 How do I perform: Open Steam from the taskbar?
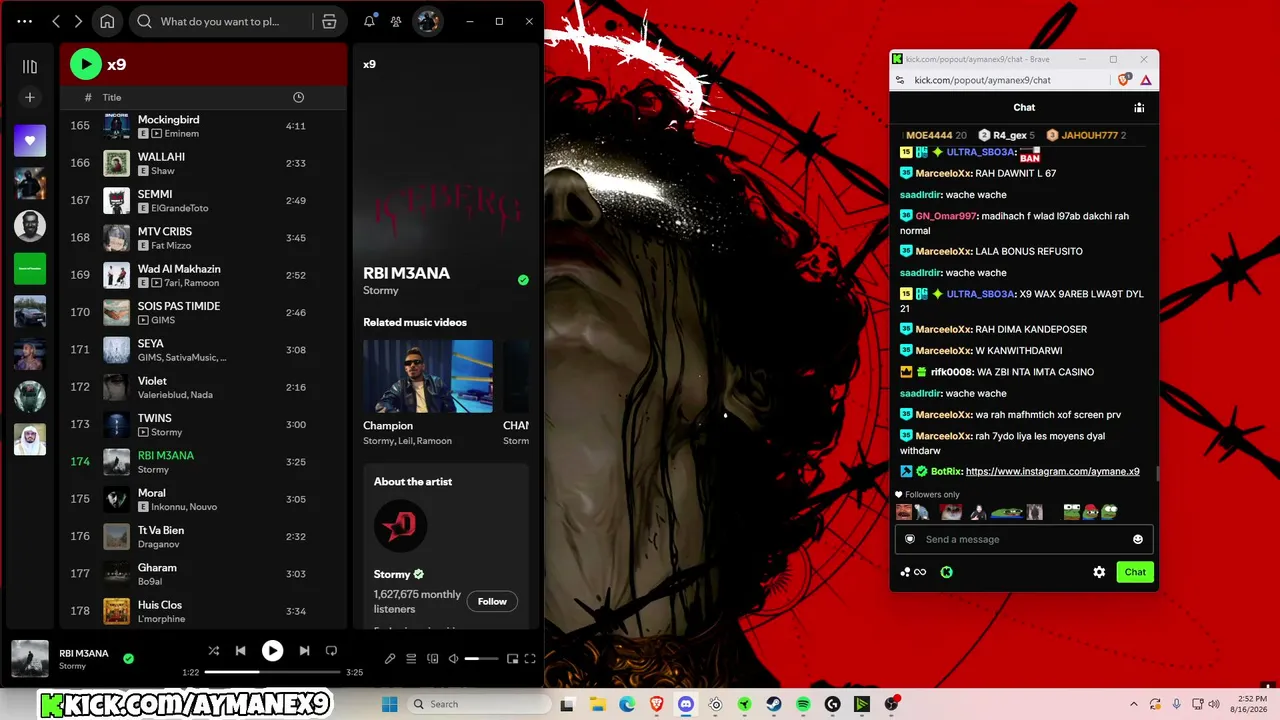coord(774,704)
